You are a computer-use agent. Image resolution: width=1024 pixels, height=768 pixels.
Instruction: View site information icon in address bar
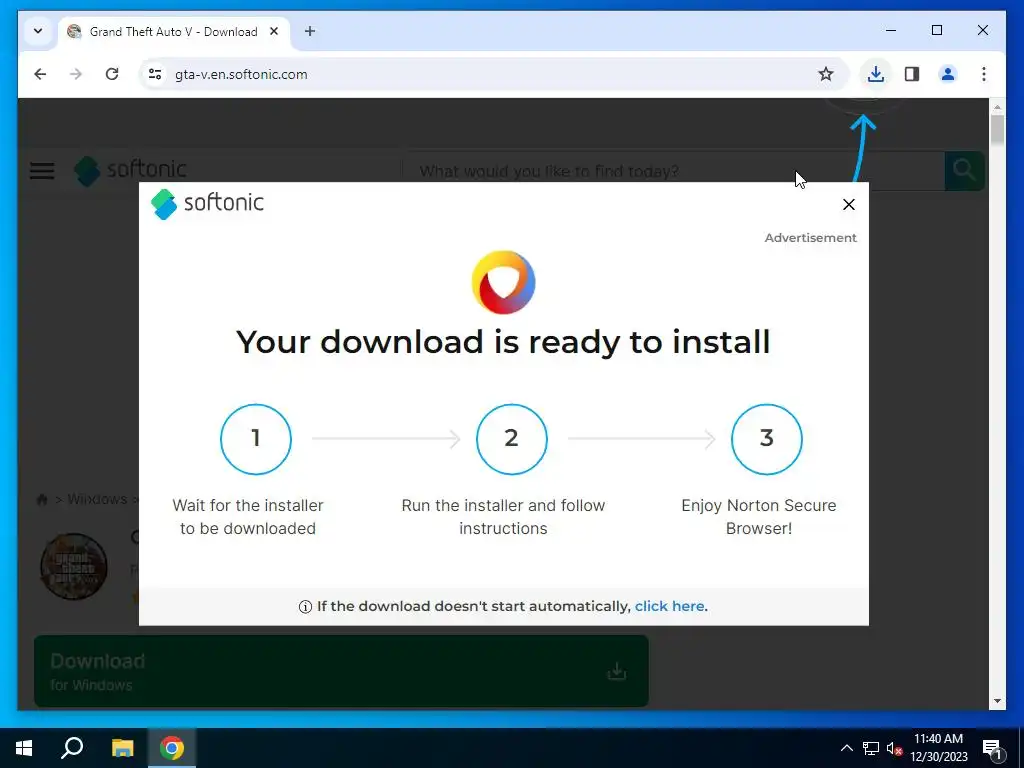coord(155,74)
